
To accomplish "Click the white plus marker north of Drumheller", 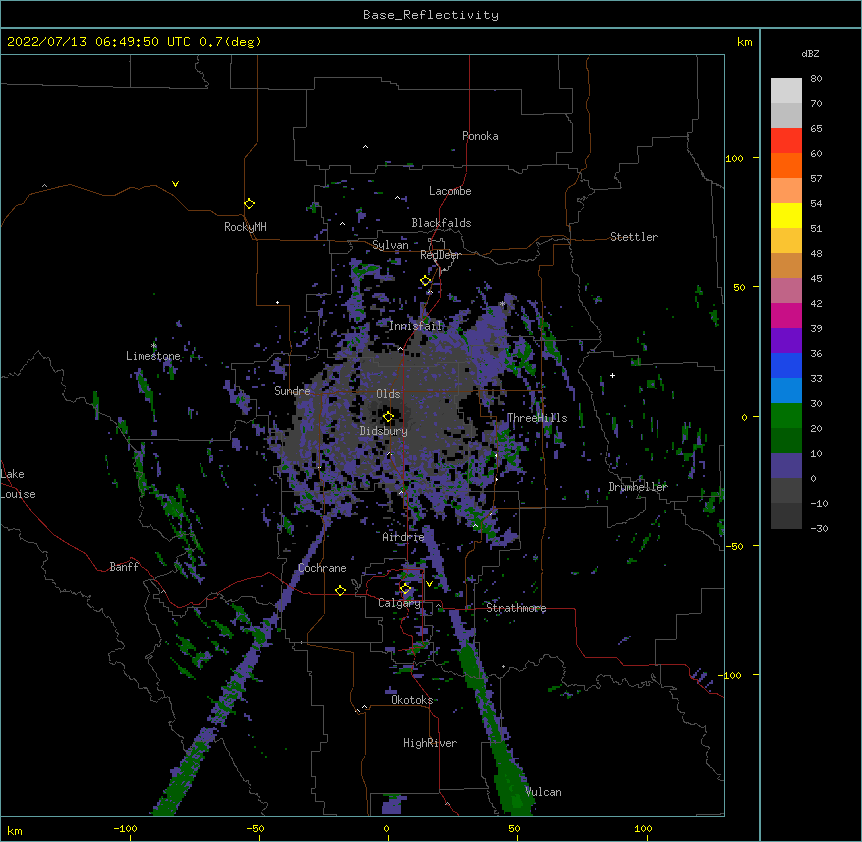I will tap(612, 375).
